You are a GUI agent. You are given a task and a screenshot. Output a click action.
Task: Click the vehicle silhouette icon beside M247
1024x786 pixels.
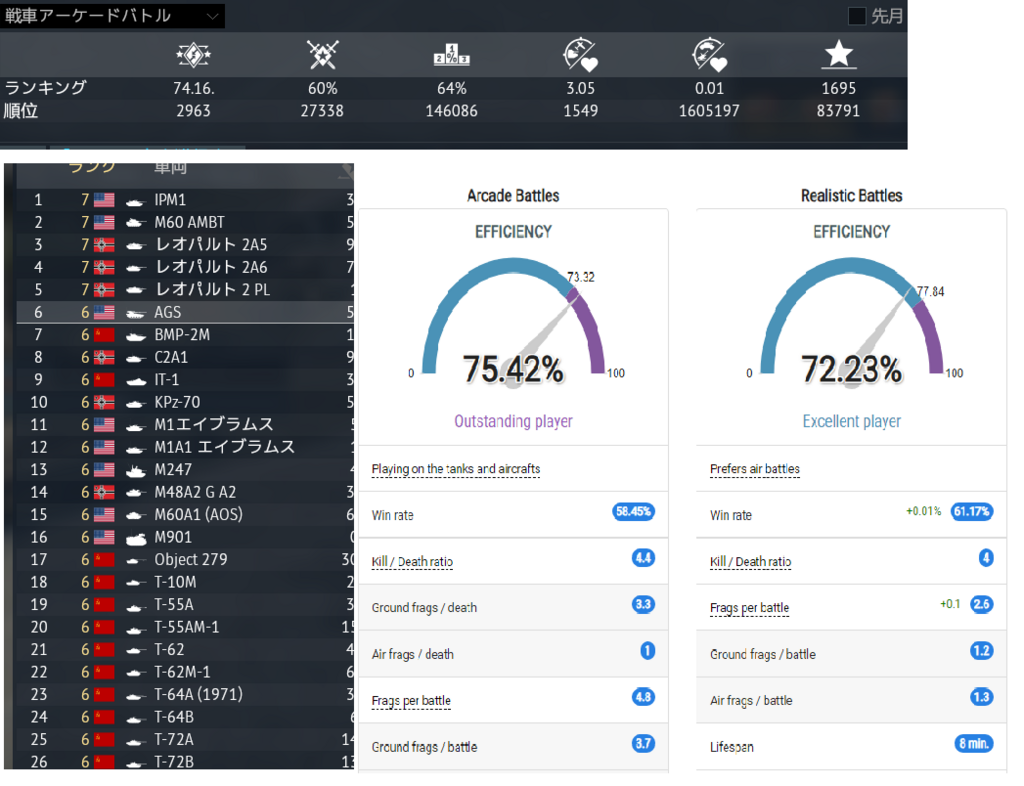click(x=137, y=470)
